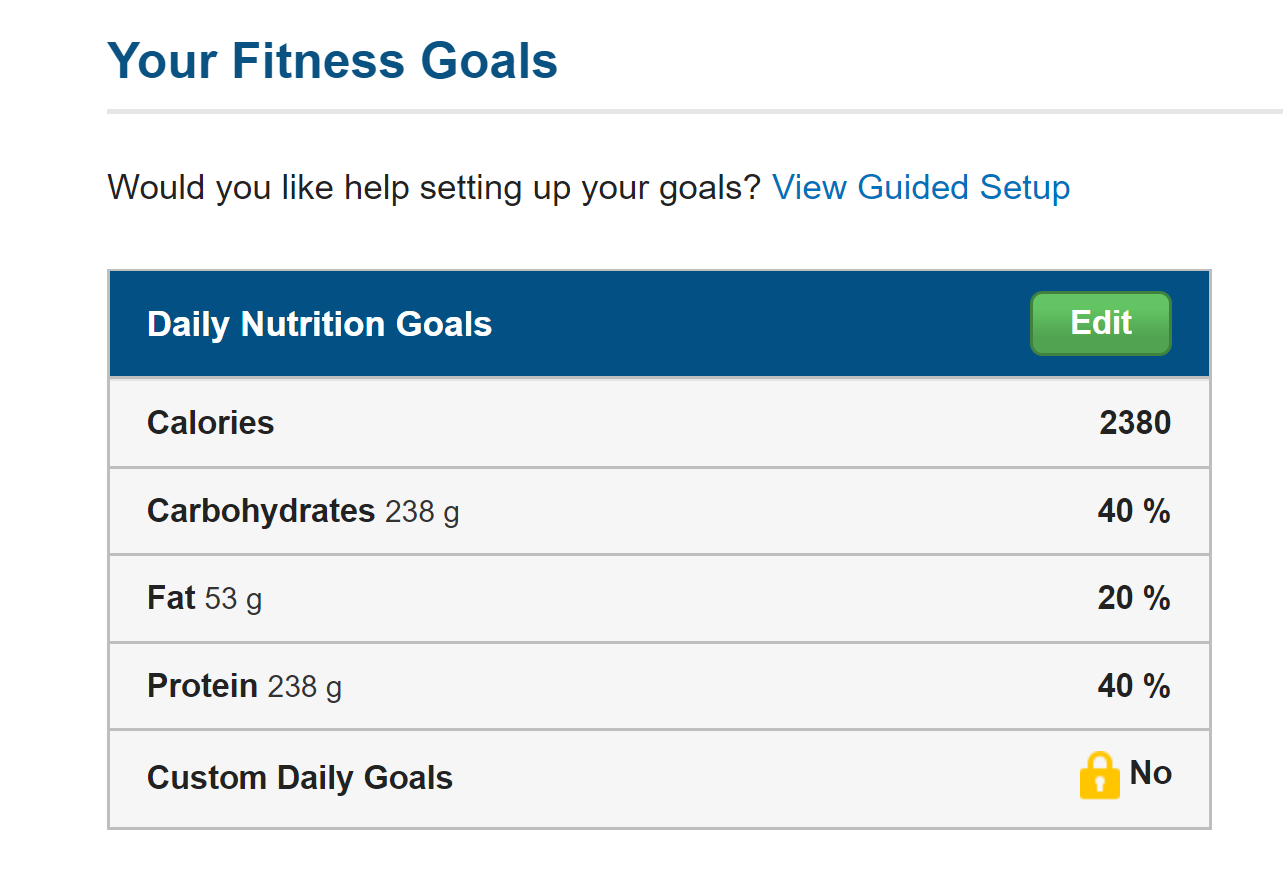
Task: Click the 2380 calories value
Action: coord(1135,423)
